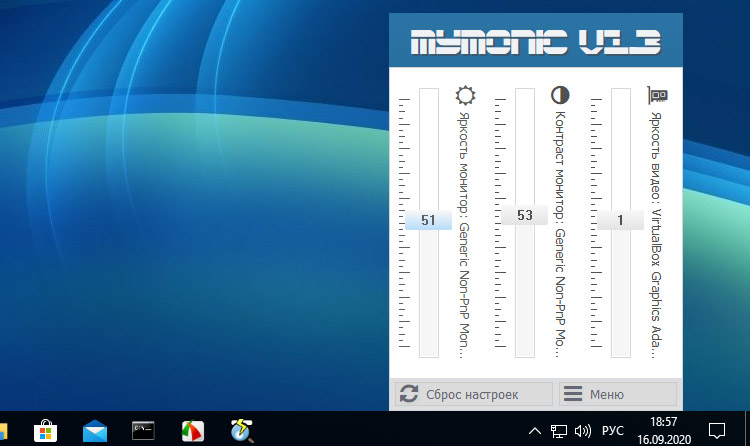Show hidden system tray icons
Image resolution: width=750 pixels, height=446 pixels.
click(x=535, y=431)
